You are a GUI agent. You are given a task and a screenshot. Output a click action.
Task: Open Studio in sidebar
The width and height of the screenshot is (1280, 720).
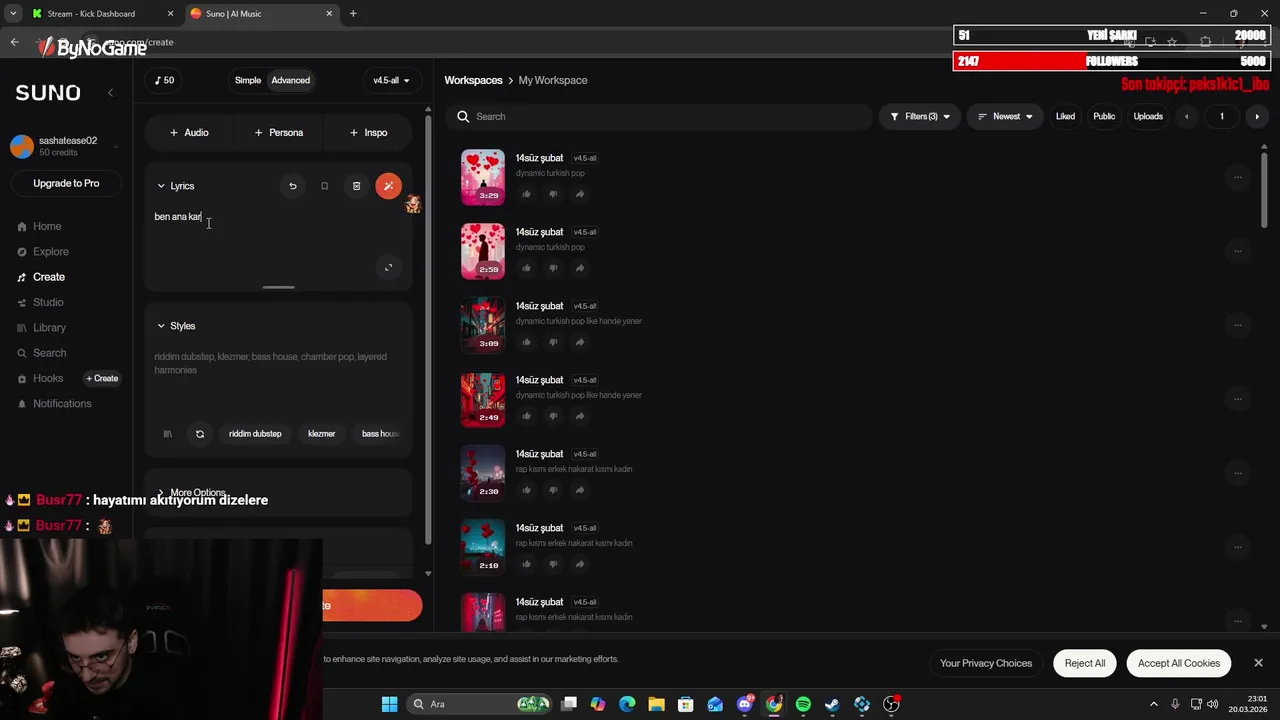(48, 302)
